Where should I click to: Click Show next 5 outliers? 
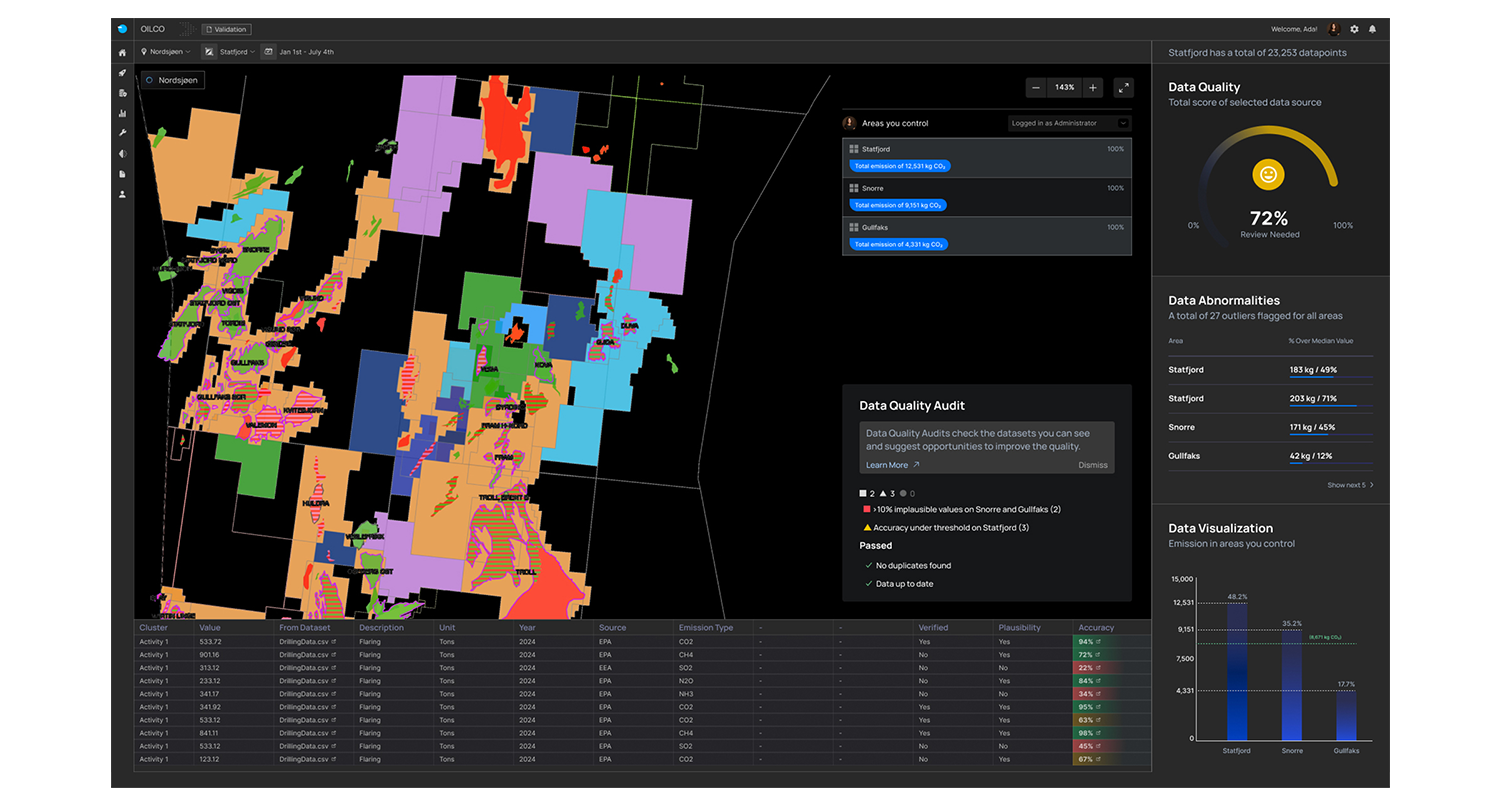(x=1350, y=485)
